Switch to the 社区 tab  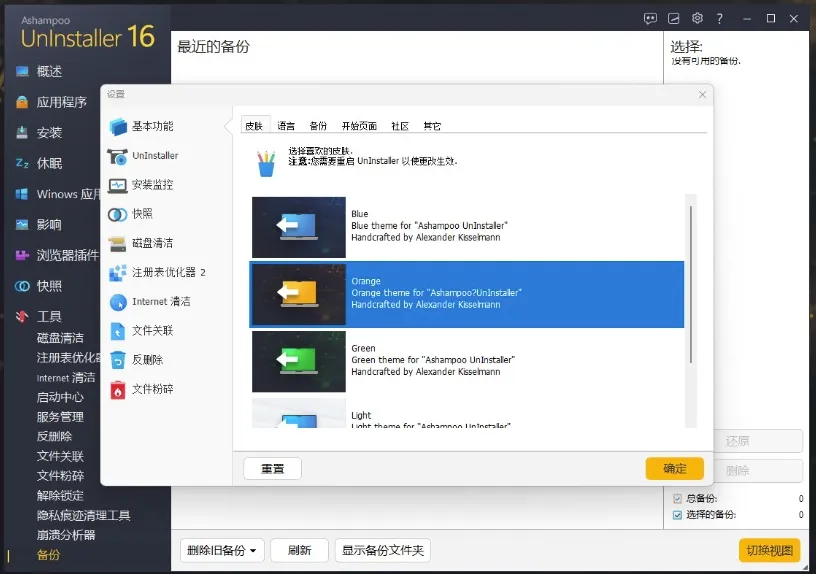400,125
